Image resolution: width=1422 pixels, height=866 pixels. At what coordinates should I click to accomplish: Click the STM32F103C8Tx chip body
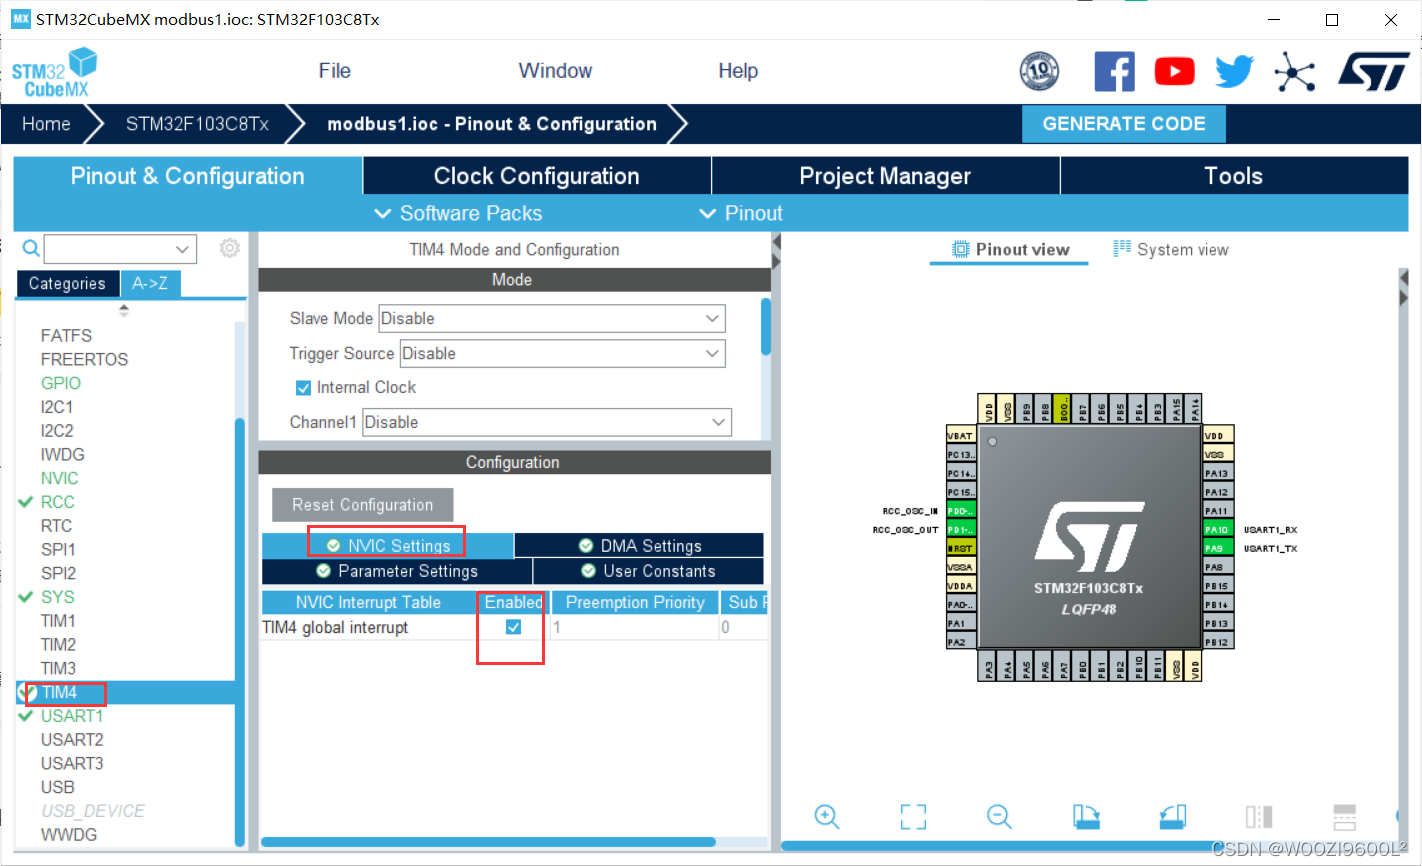(1088, 537)
